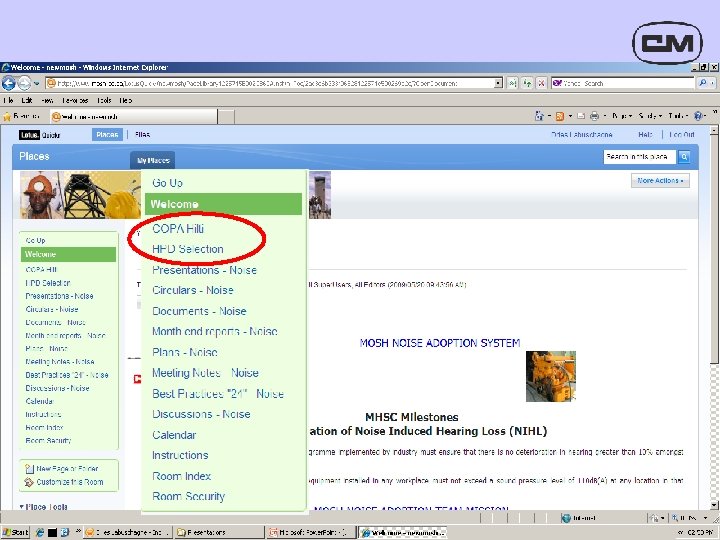Click the Home icon in command bar
Screen dimensions: 720x540
(x=539, y=116)
